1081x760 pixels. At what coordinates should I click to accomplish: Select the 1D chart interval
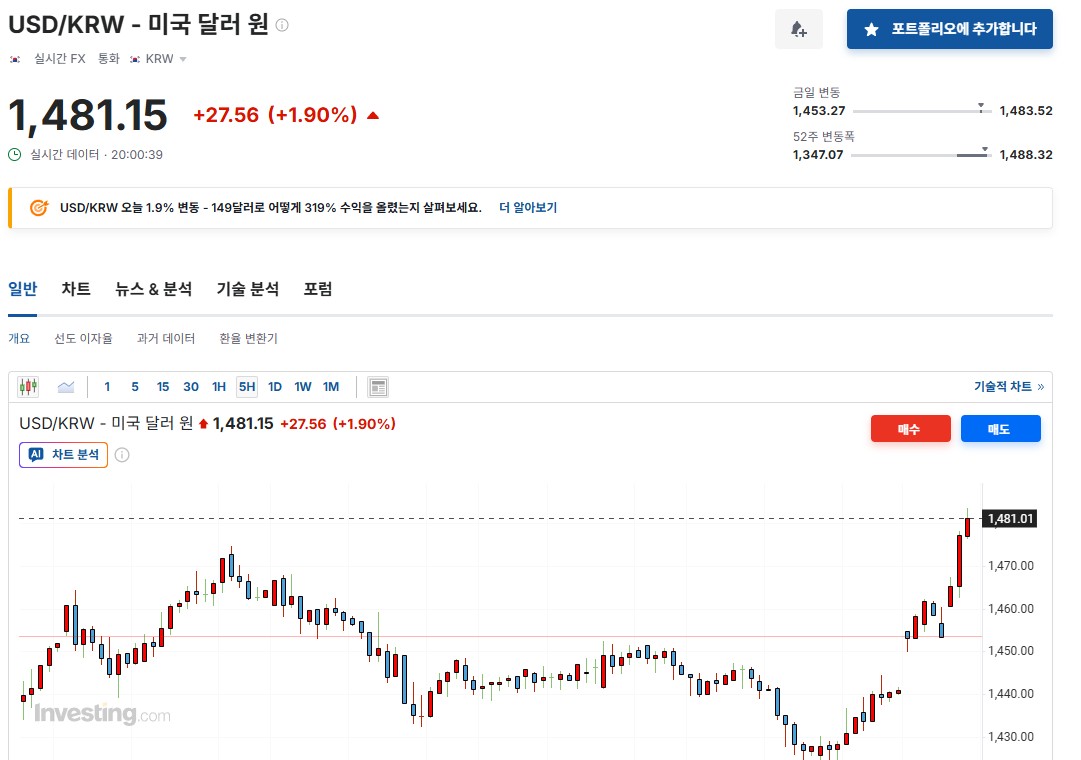[274, 387]
